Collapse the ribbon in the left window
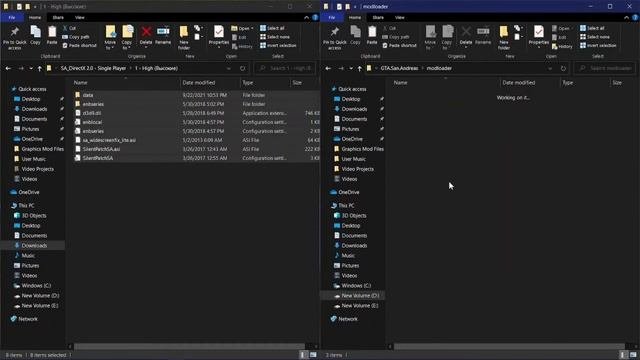 click(x=307, y=18)
